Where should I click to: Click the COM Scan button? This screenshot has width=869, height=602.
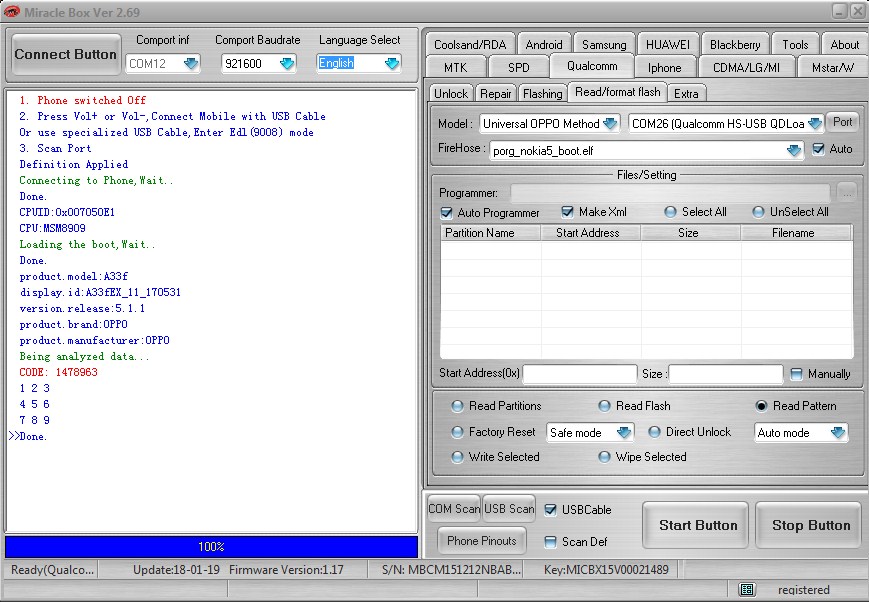coord(454,508)
